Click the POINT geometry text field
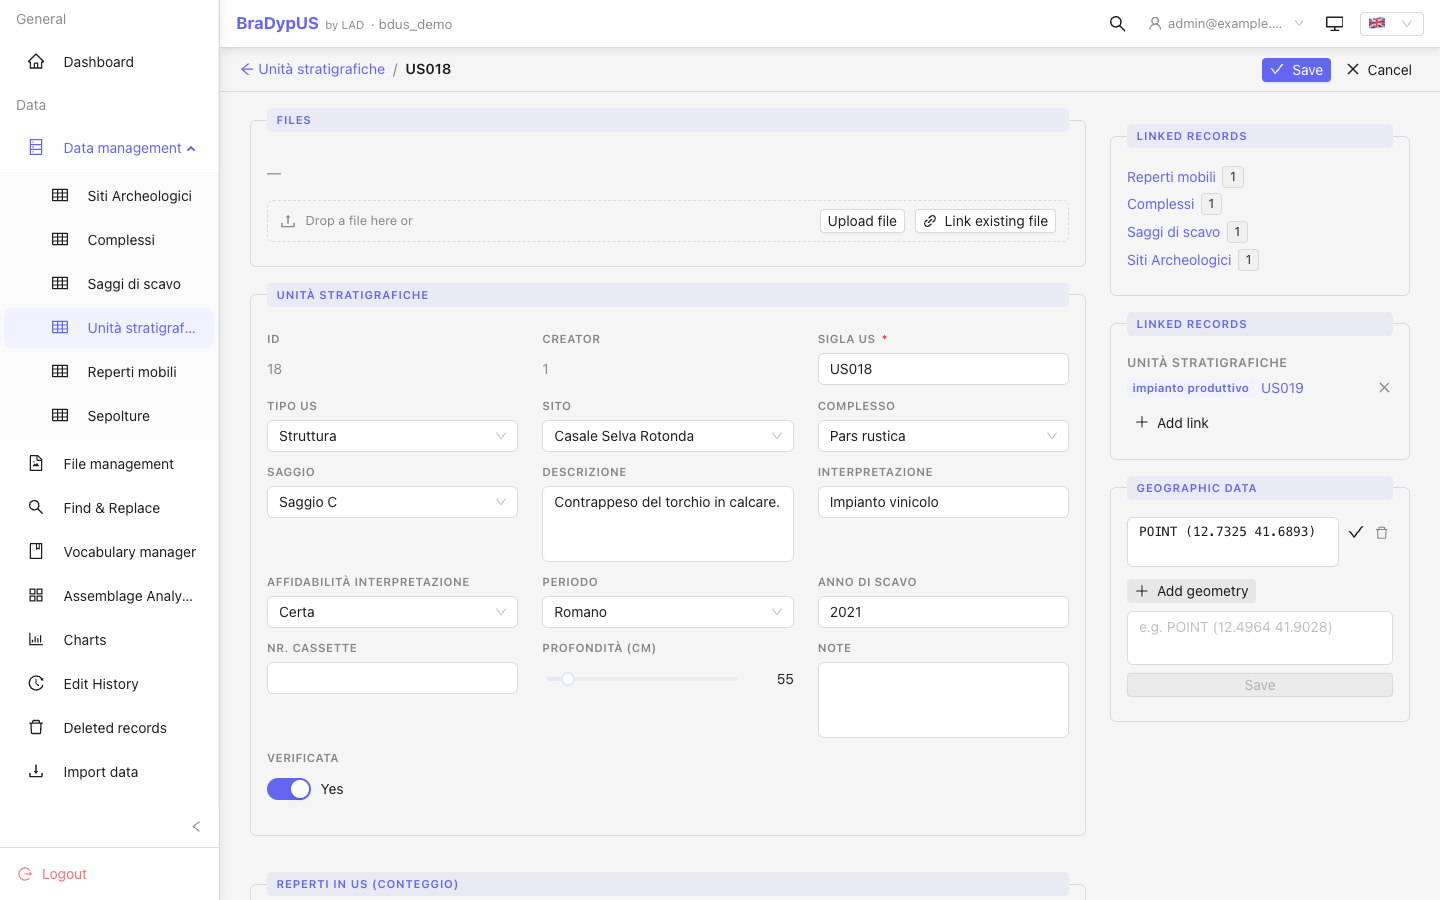 click(1232, 542)
